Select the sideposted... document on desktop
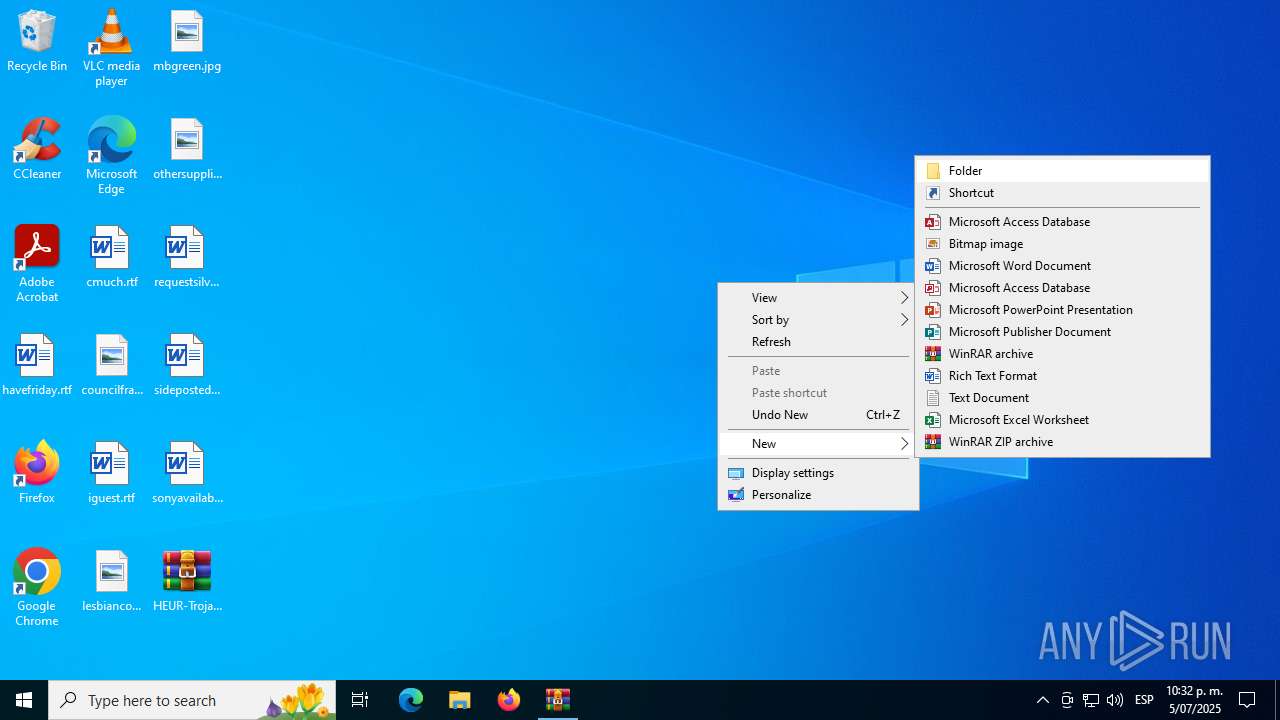This screenshot has width=1280, height=720. pos(187,366)
